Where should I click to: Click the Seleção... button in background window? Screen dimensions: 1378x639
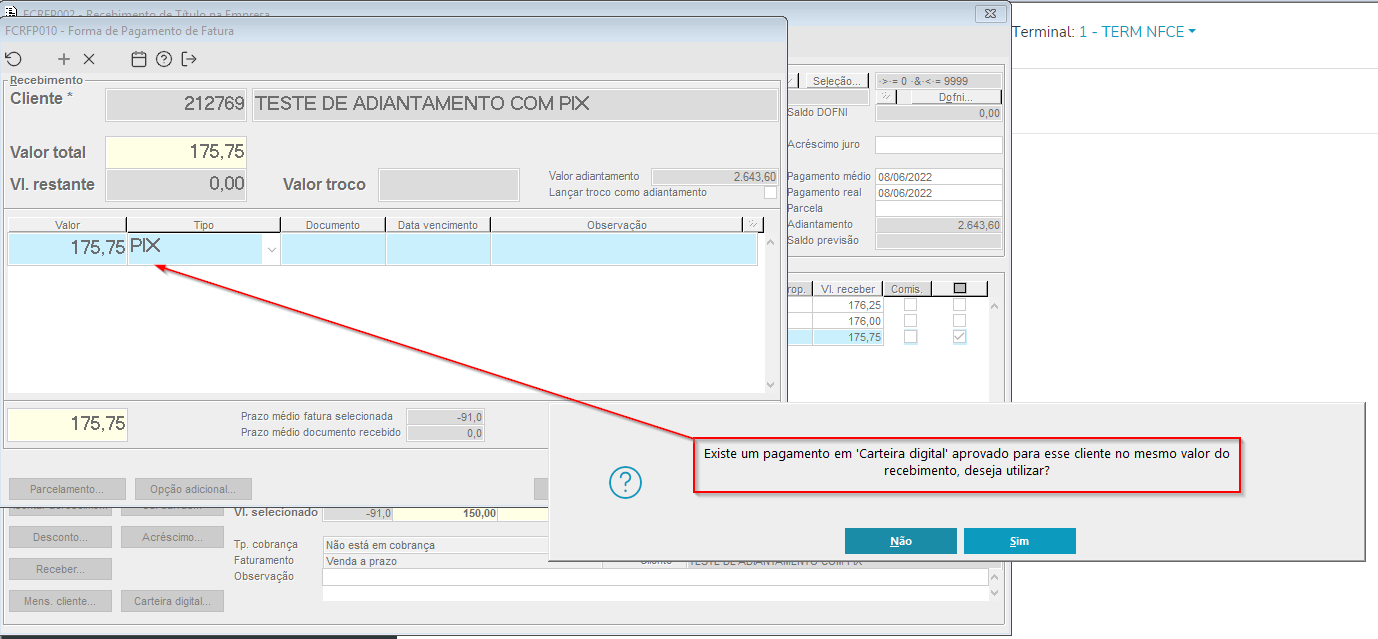tap(837, 81)
